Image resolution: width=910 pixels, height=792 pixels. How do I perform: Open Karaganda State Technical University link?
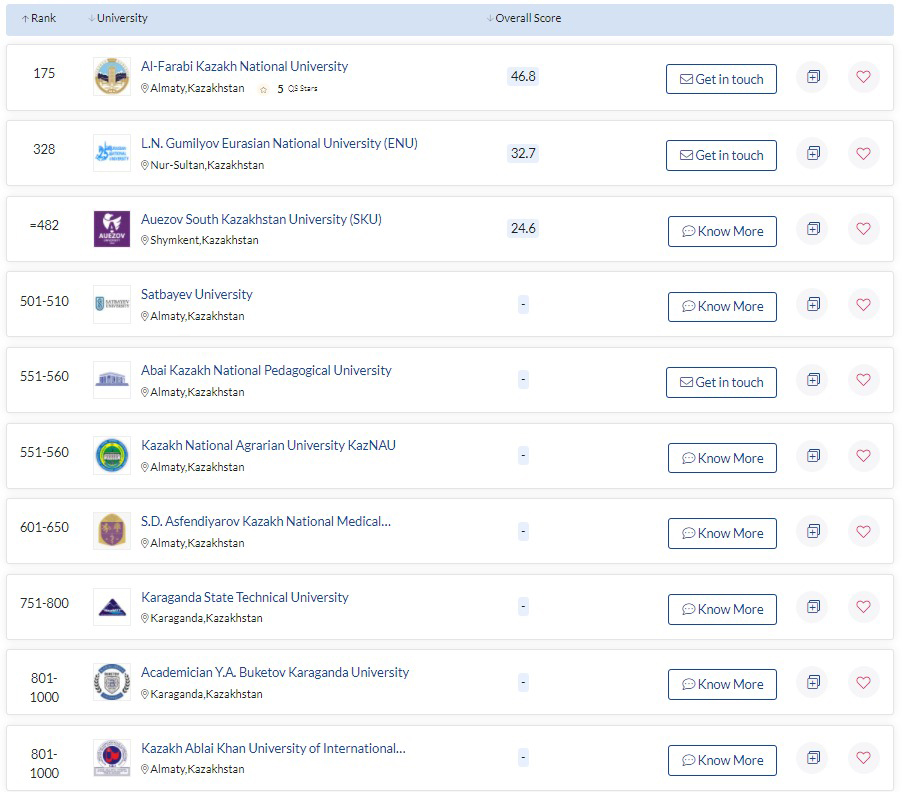tap(245, 597)
